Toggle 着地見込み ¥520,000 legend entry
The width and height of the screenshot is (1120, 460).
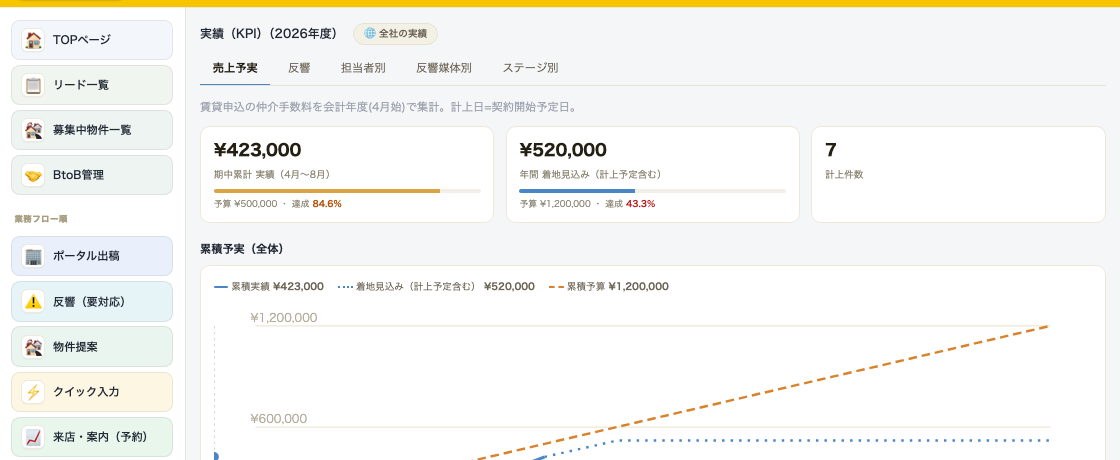436,286
